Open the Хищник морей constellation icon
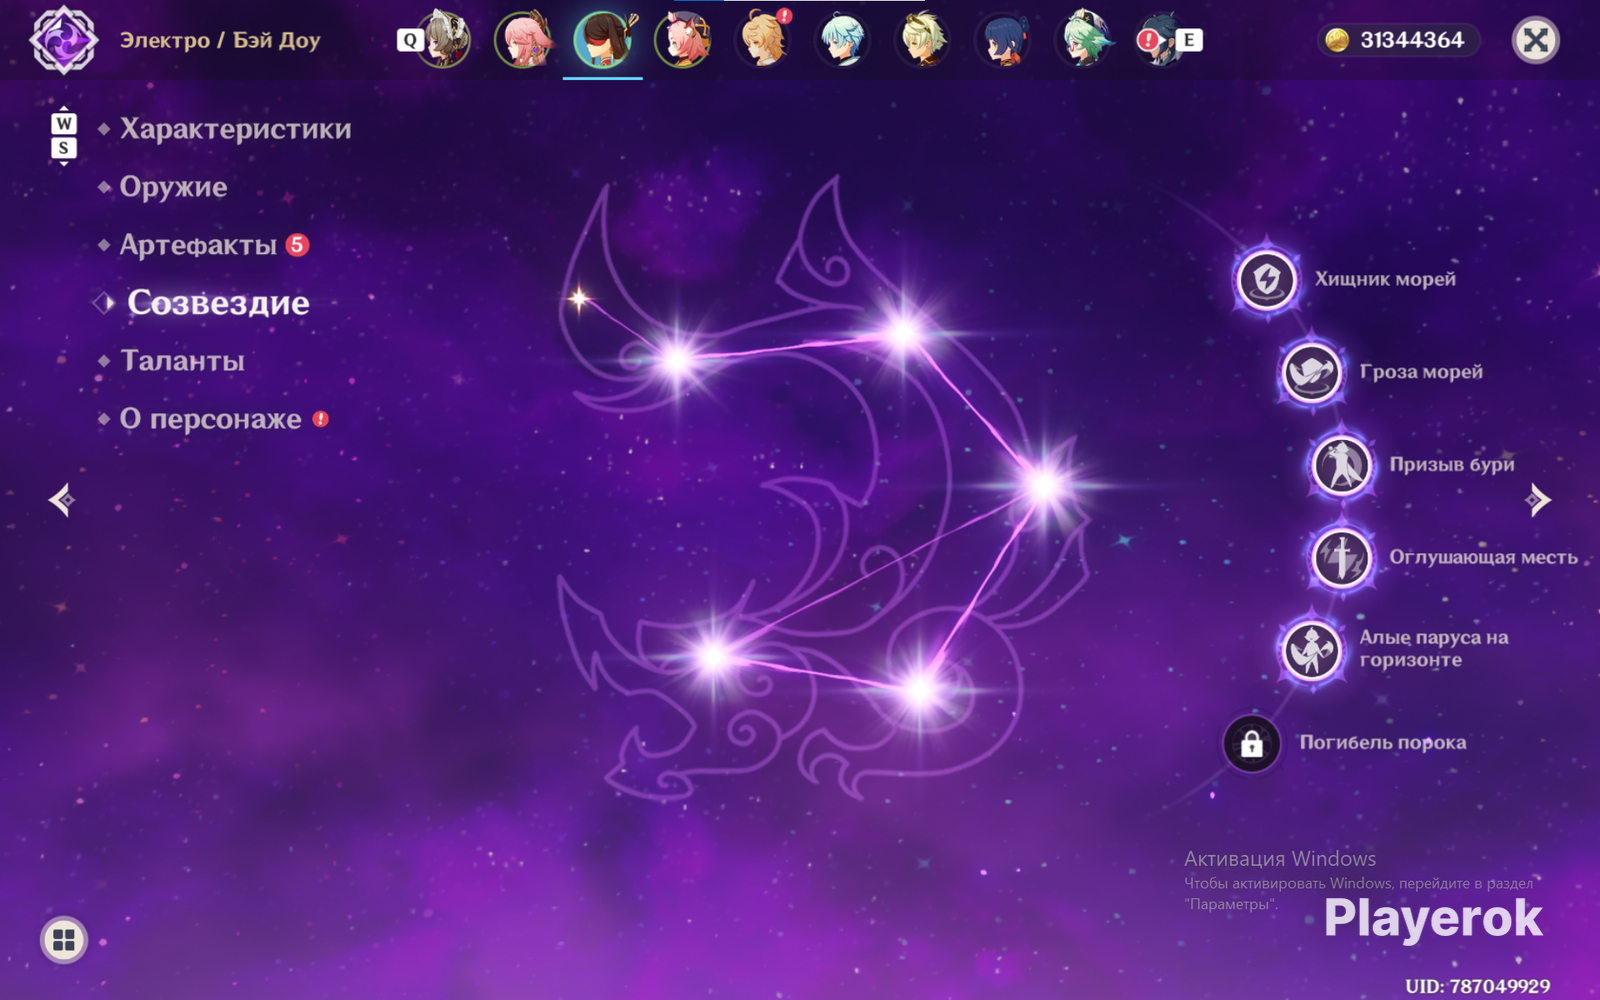This screenshot has height=1000, width=1600. pos(1267,279)
